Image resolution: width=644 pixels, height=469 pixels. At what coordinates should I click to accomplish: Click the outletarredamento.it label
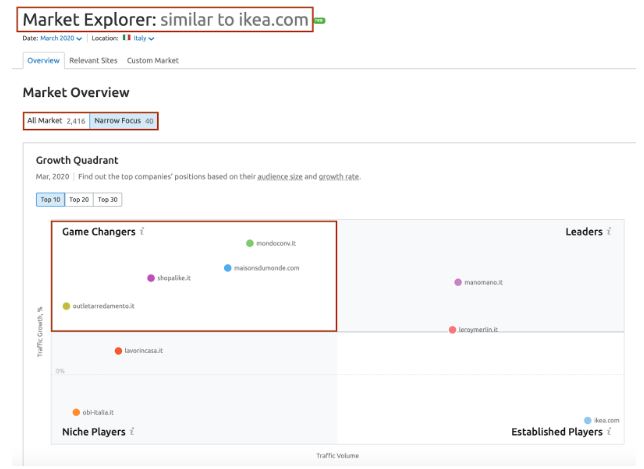[x=104, y=306]
